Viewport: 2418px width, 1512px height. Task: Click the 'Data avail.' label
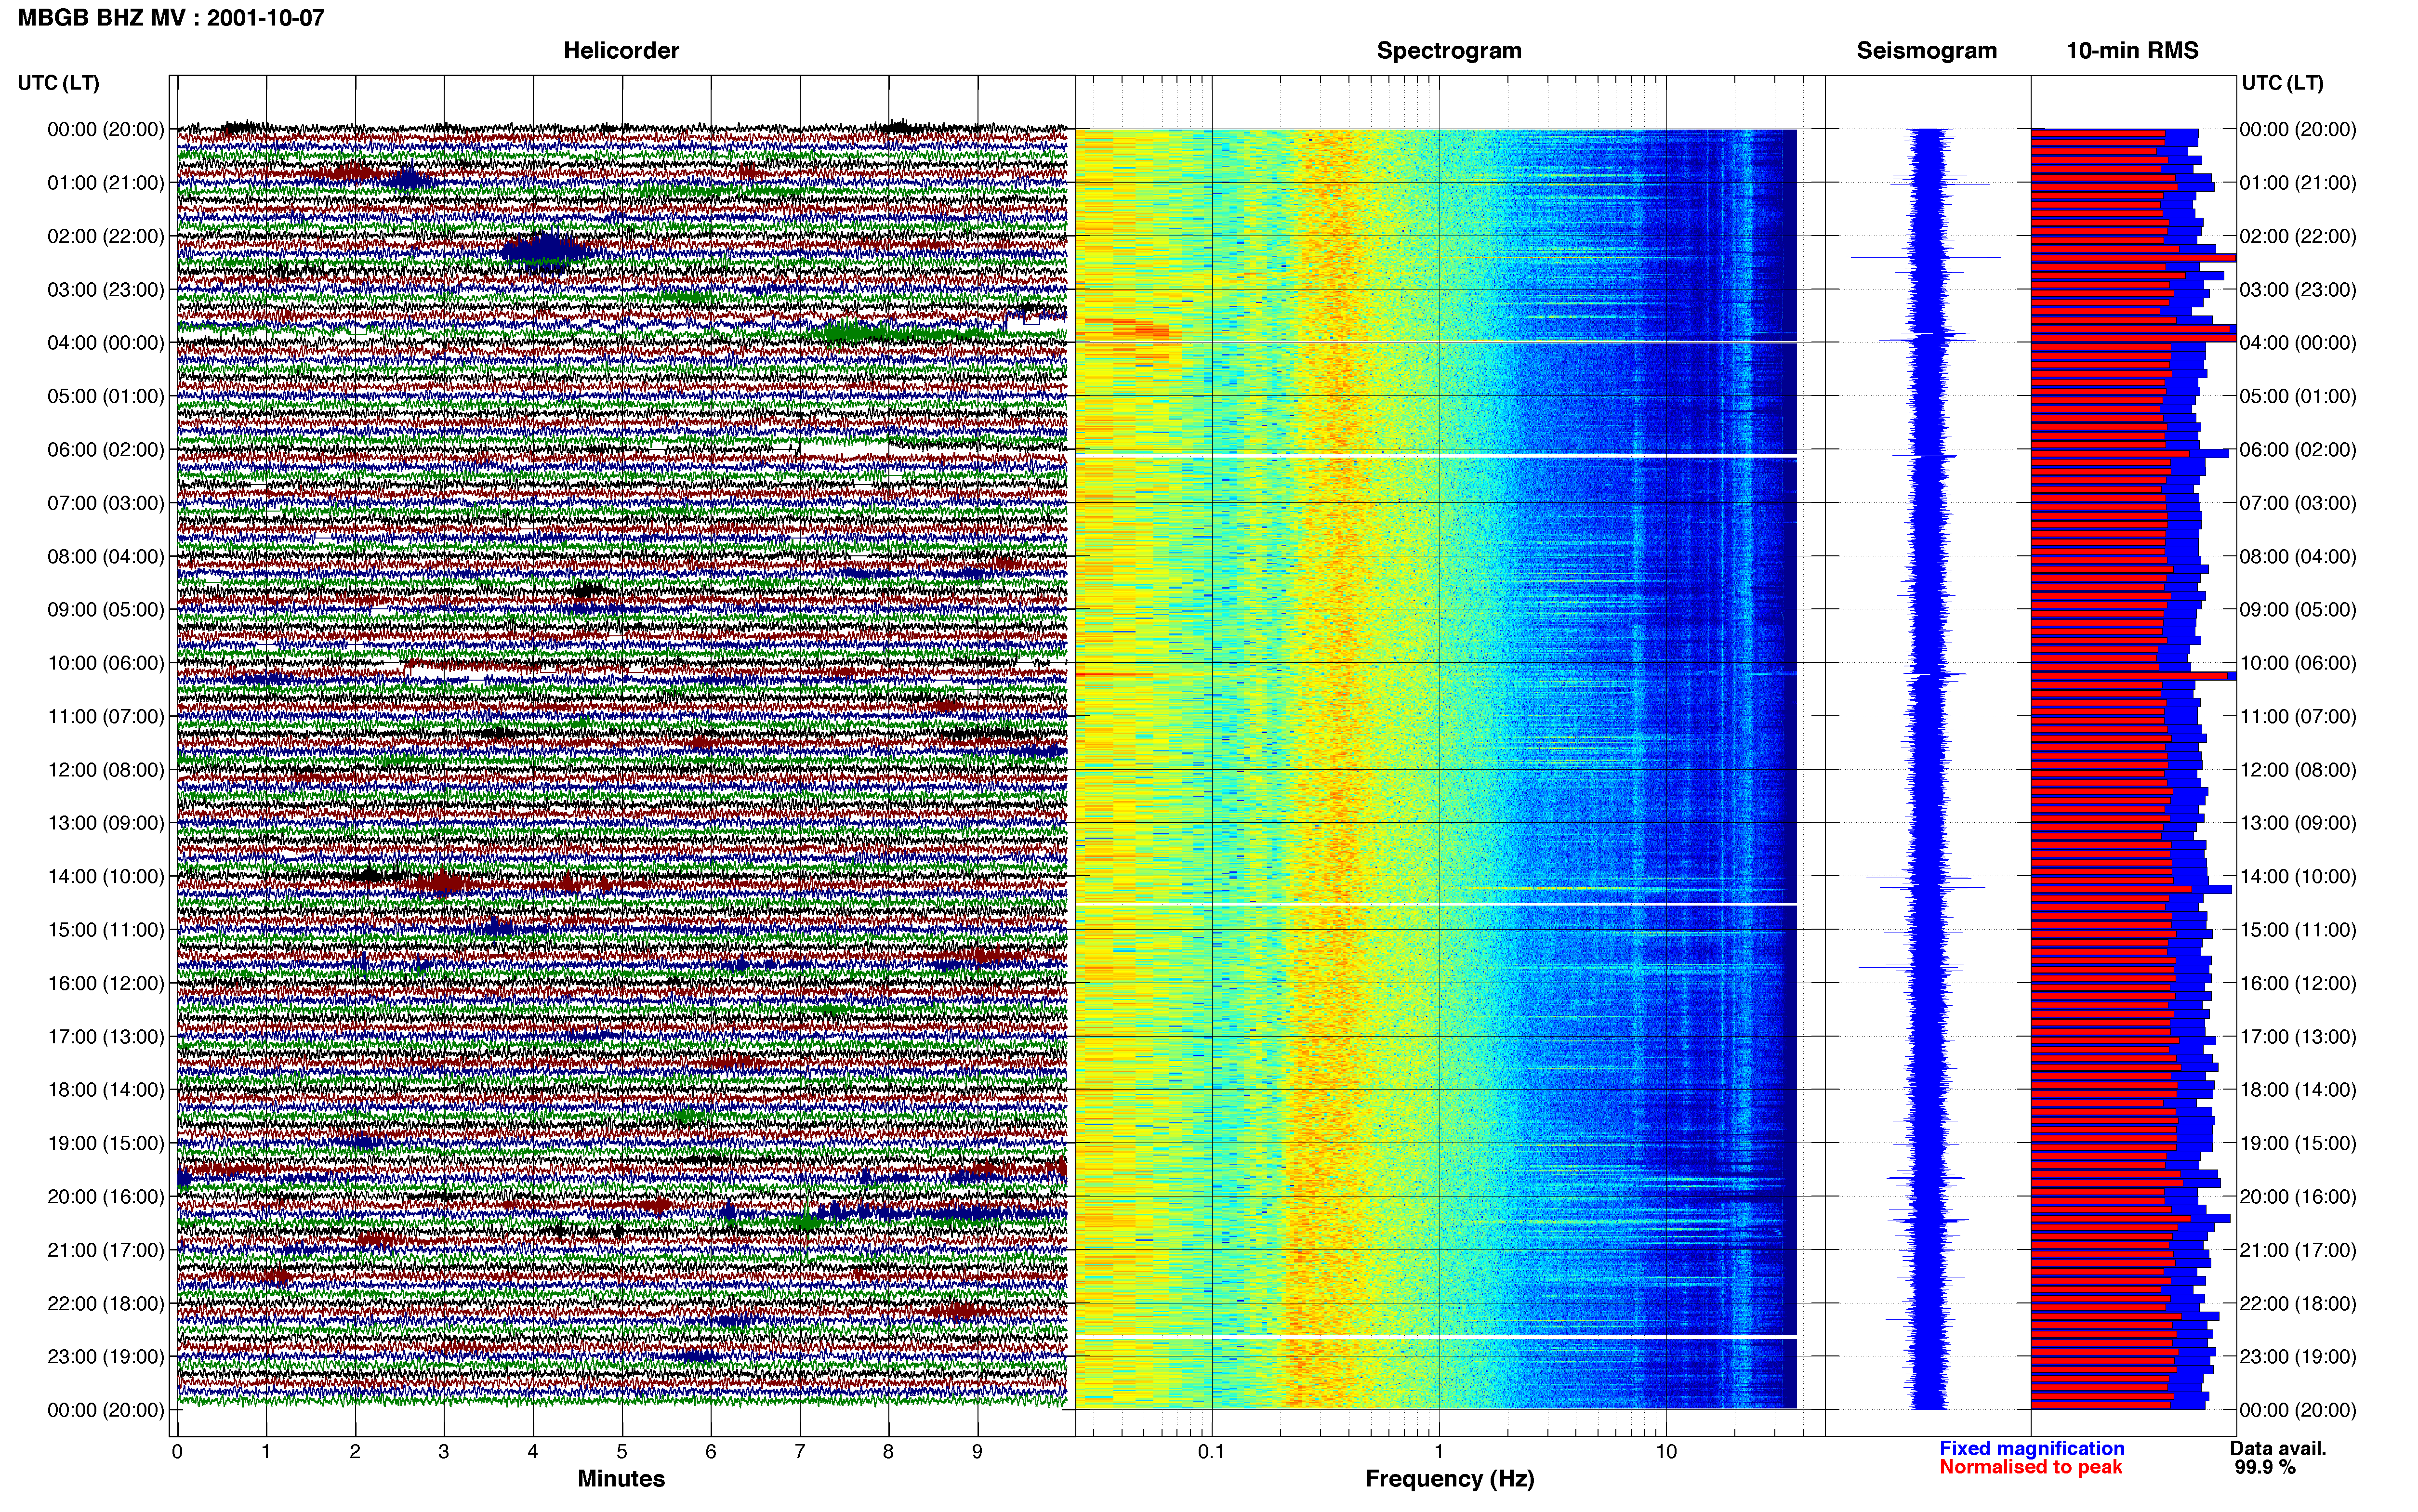[2278, 1449]
